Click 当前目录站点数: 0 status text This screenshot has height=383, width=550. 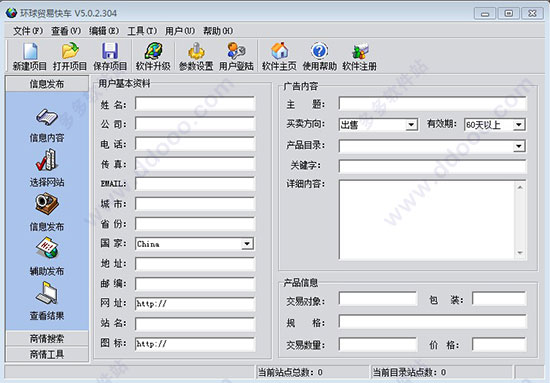tap(409, 372)
